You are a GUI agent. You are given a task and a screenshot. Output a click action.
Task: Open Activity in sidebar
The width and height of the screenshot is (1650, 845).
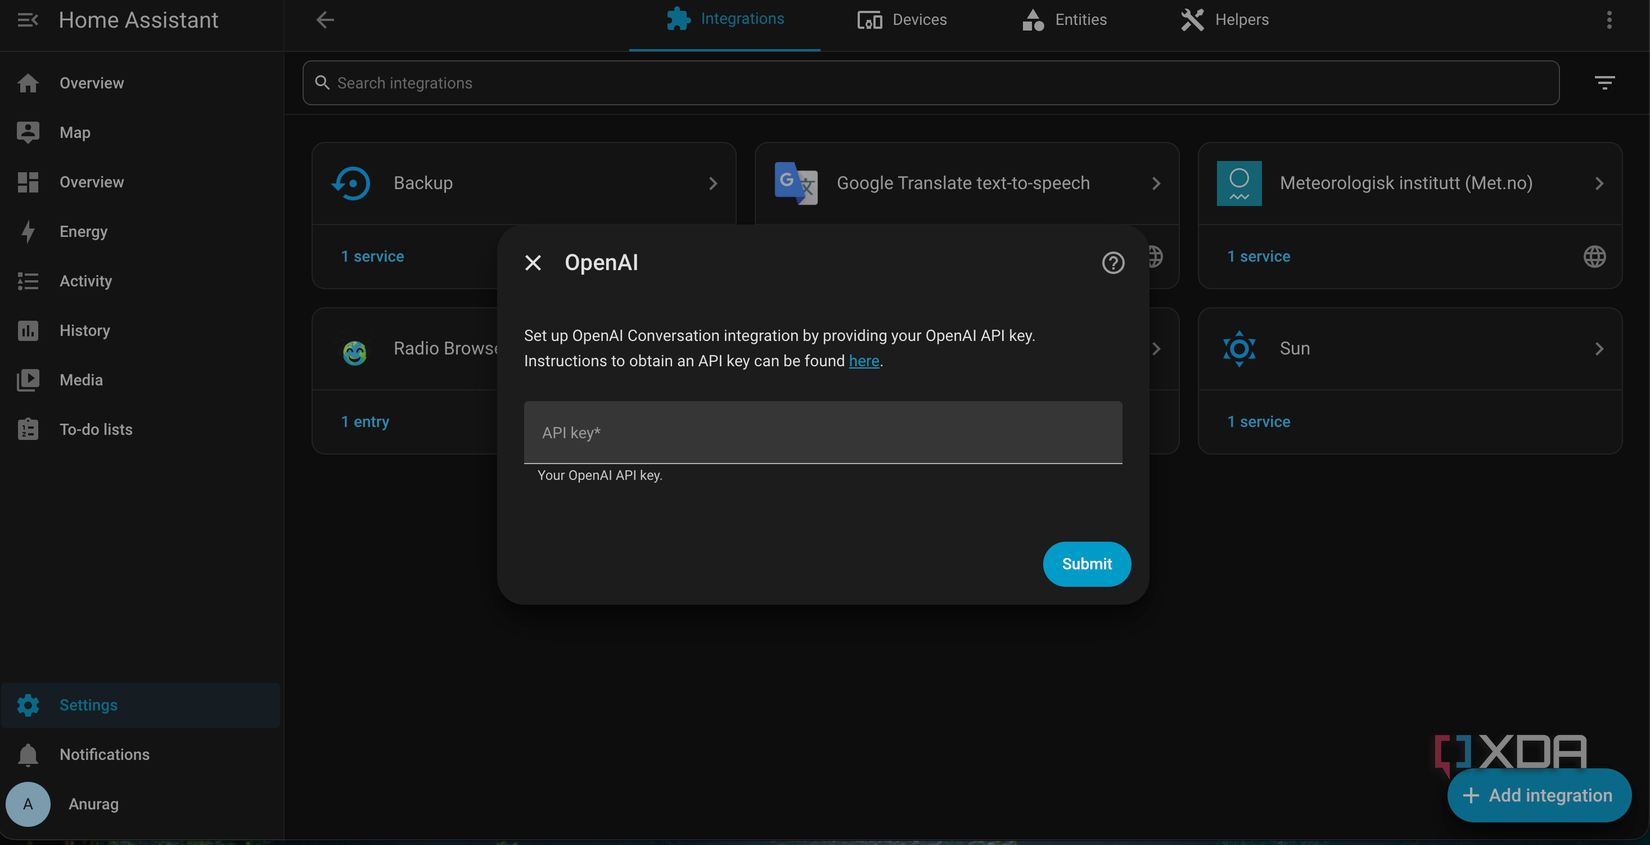click(x=142, y=281)
